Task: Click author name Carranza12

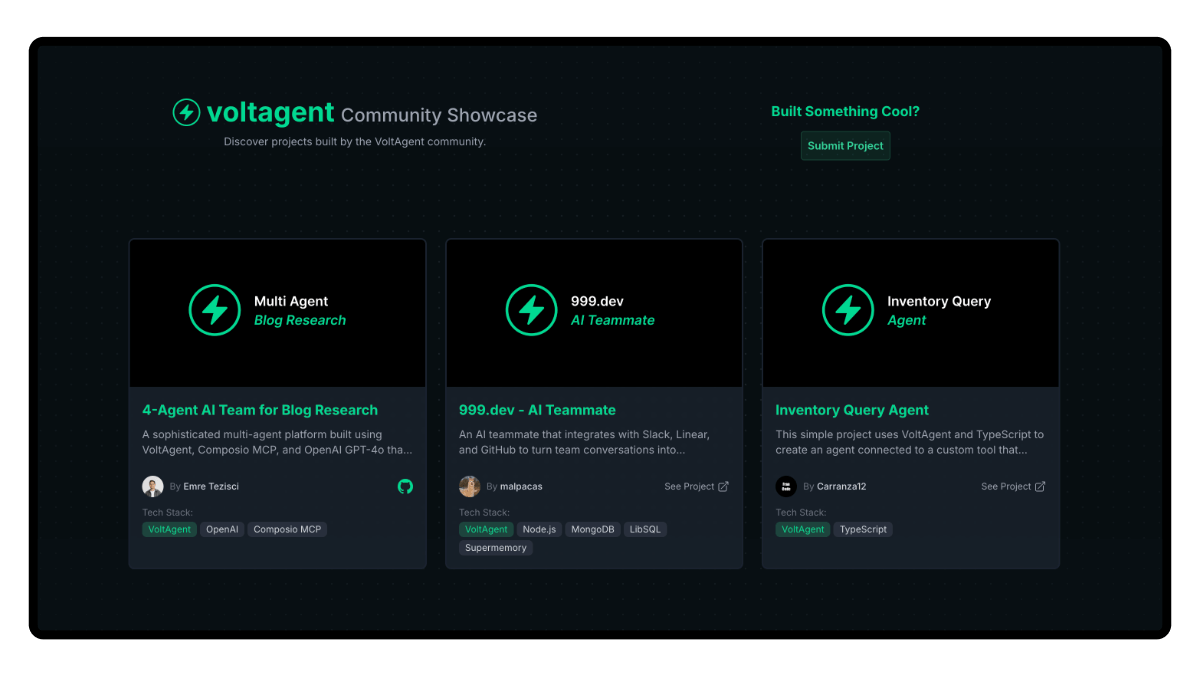Action: coord(841,487)
